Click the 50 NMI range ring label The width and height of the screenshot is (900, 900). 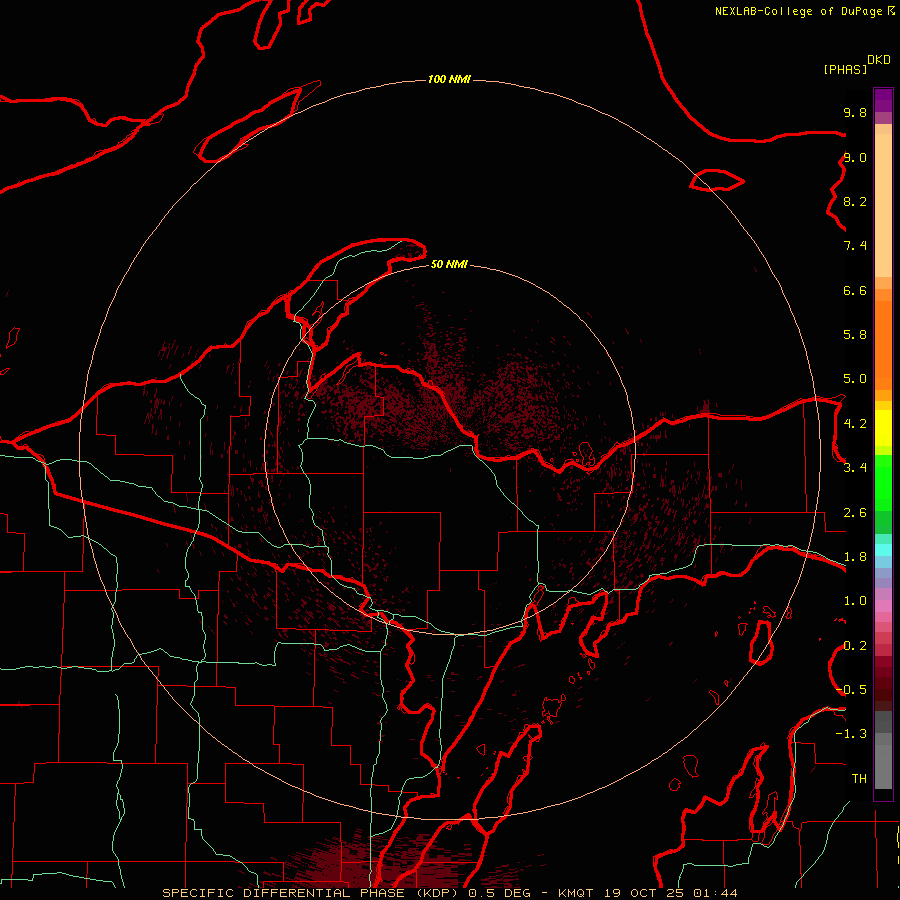pyautogui.click(x=449, y=264)
